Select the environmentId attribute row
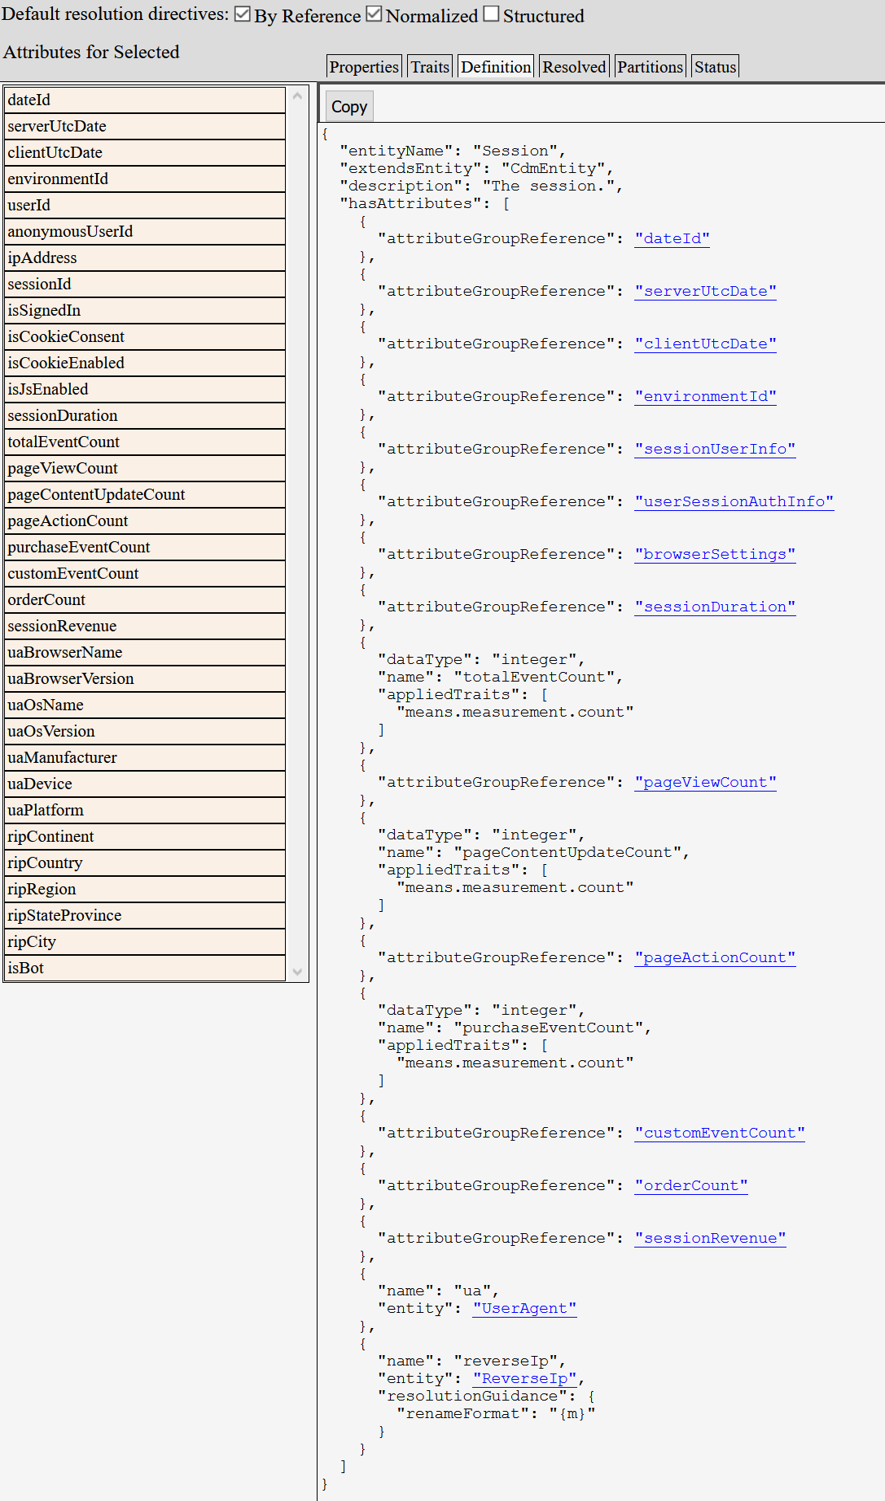This screenshot has height=1501, width=885. 145,179
